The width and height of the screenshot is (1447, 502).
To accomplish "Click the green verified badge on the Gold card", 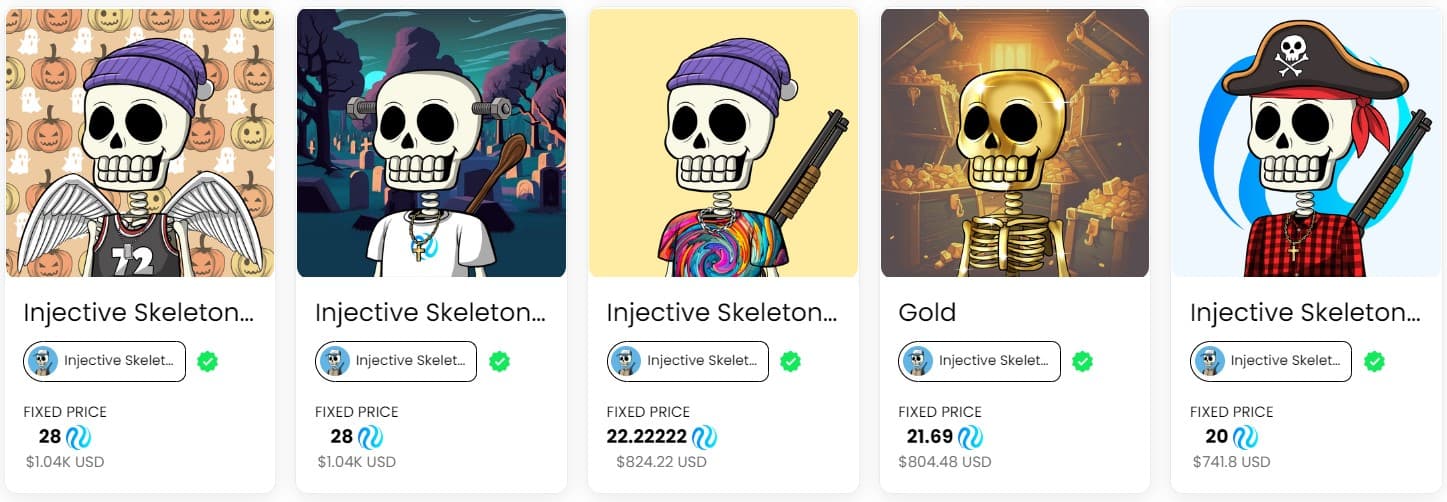I will pyautogui.click(x=1083, y=361).
